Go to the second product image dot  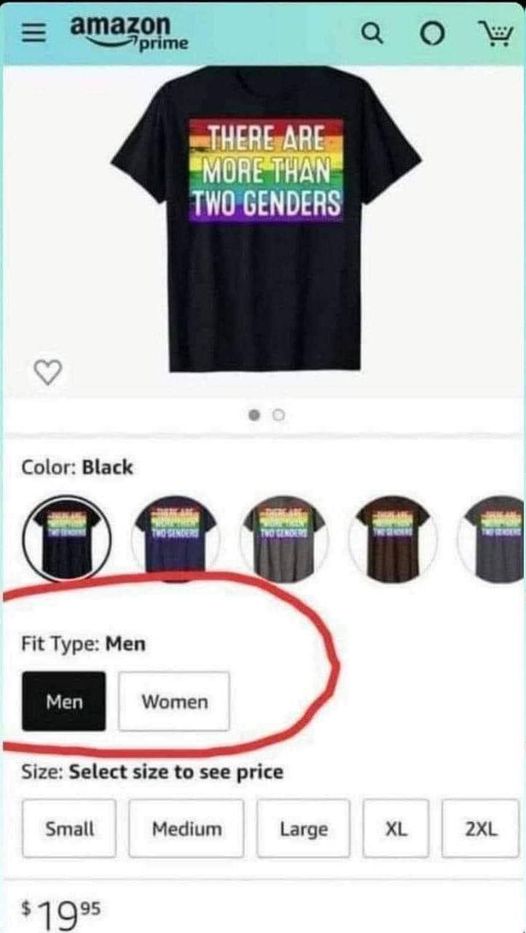[280, 415]
